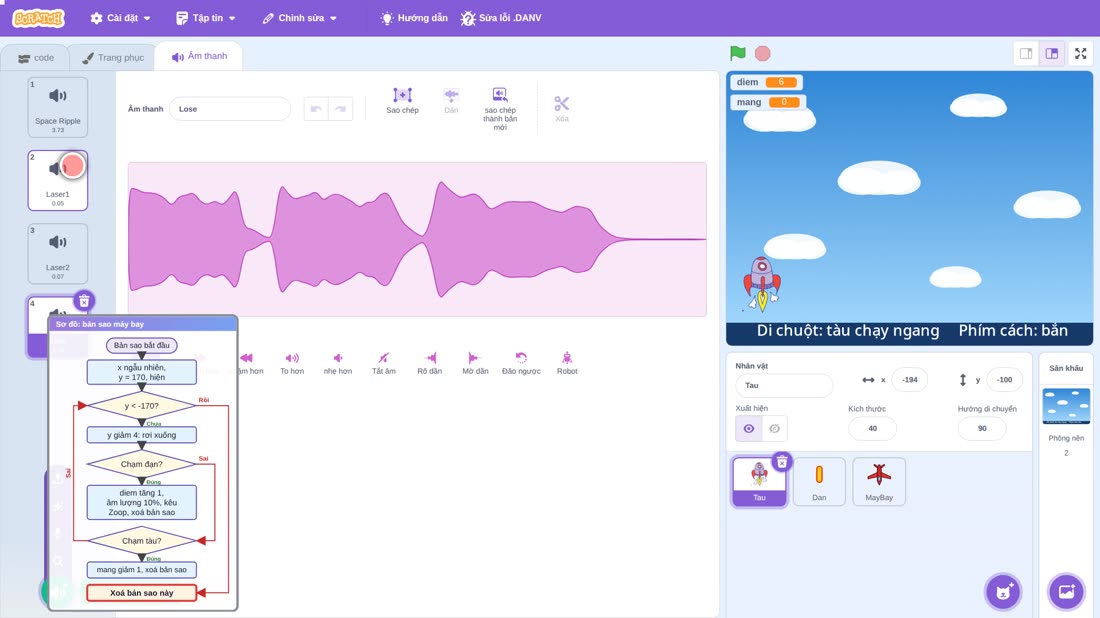Switch to small stage layout
The width and height of the screenshot is (1100, 618).
click(x=1026, y=53)
